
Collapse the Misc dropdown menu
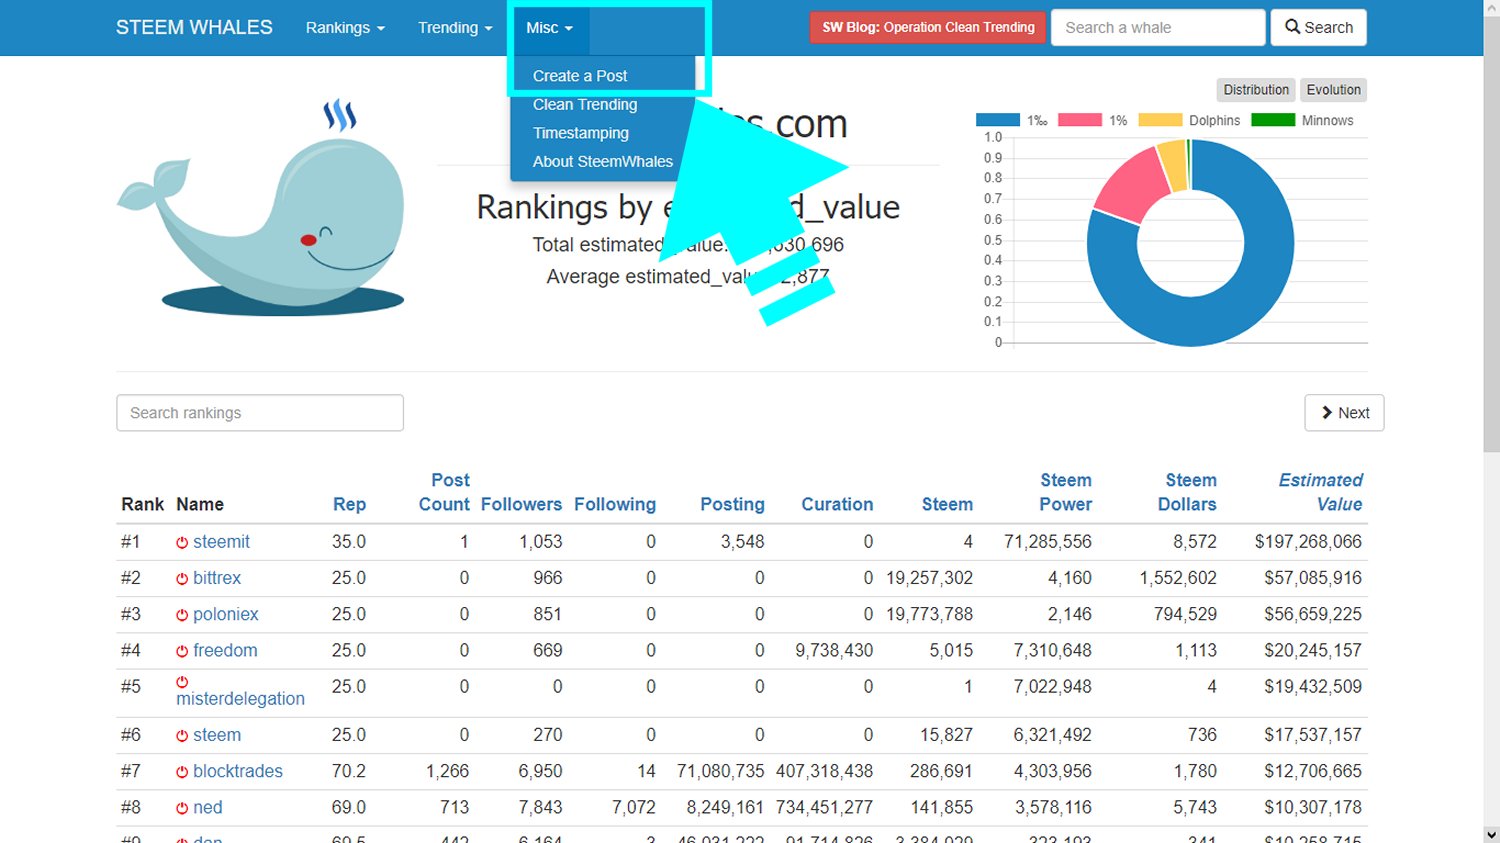549,28
